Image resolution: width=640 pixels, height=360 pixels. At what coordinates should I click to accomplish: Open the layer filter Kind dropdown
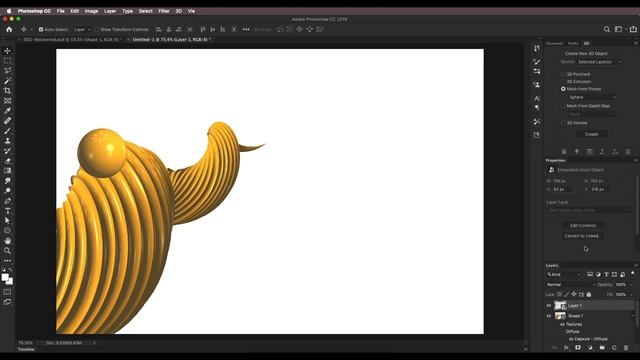click(564, 274)
